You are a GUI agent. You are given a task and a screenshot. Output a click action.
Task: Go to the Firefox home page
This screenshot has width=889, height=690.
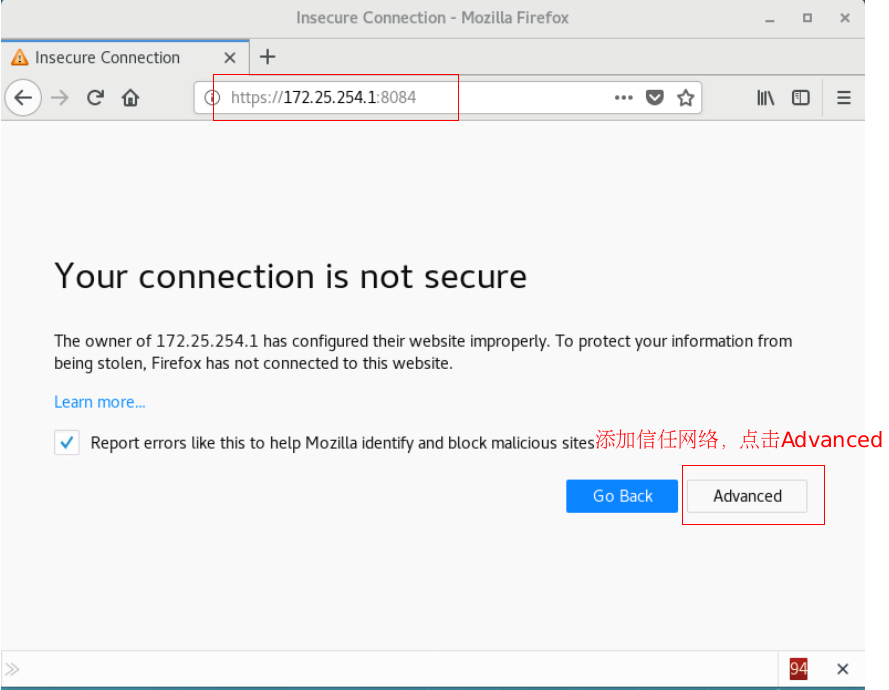click(x=130, y=98)
